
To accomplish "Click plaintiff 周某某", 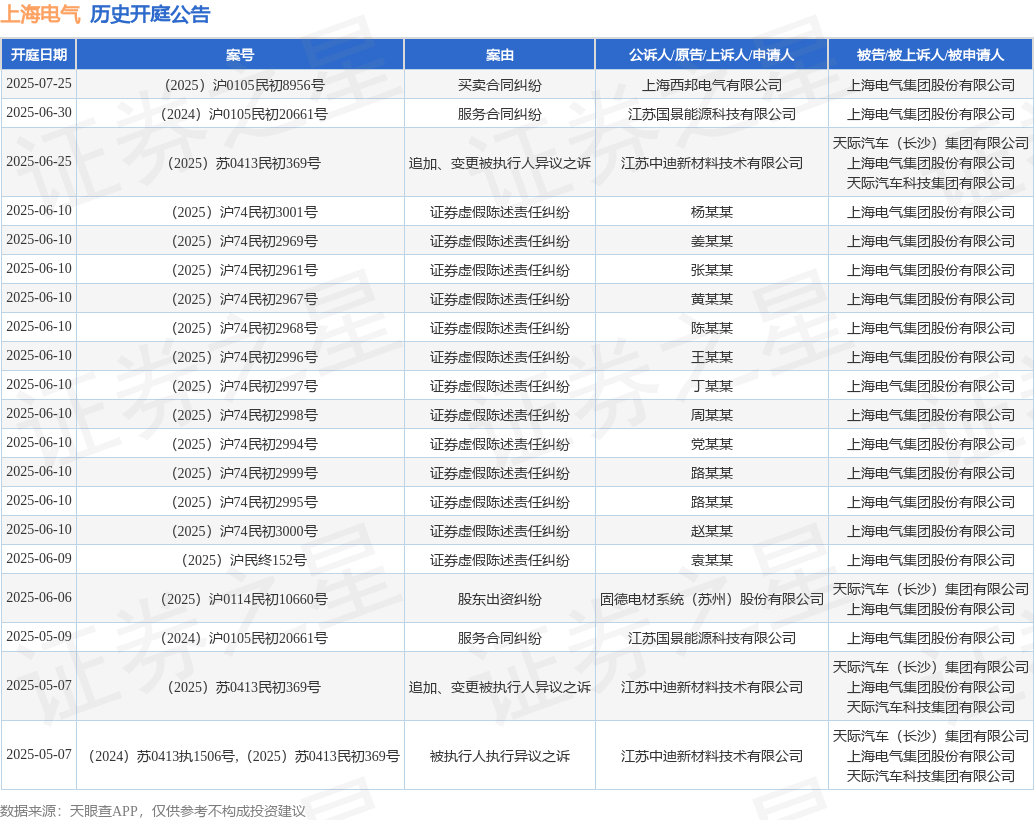I will coord(712,416).
